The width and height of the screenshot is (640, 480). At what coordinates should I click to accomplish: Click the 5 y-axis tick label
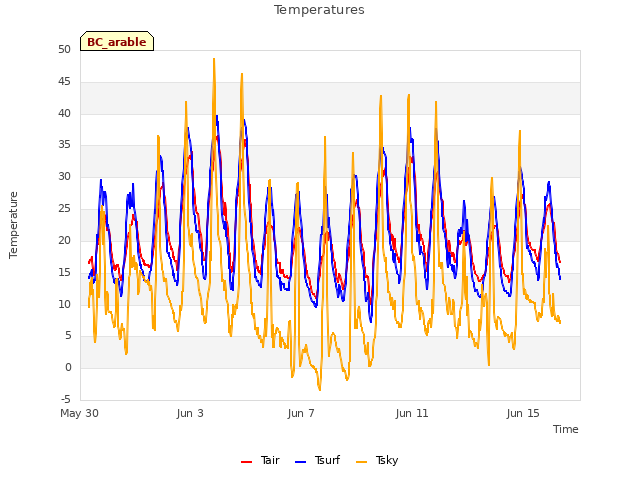68,336
